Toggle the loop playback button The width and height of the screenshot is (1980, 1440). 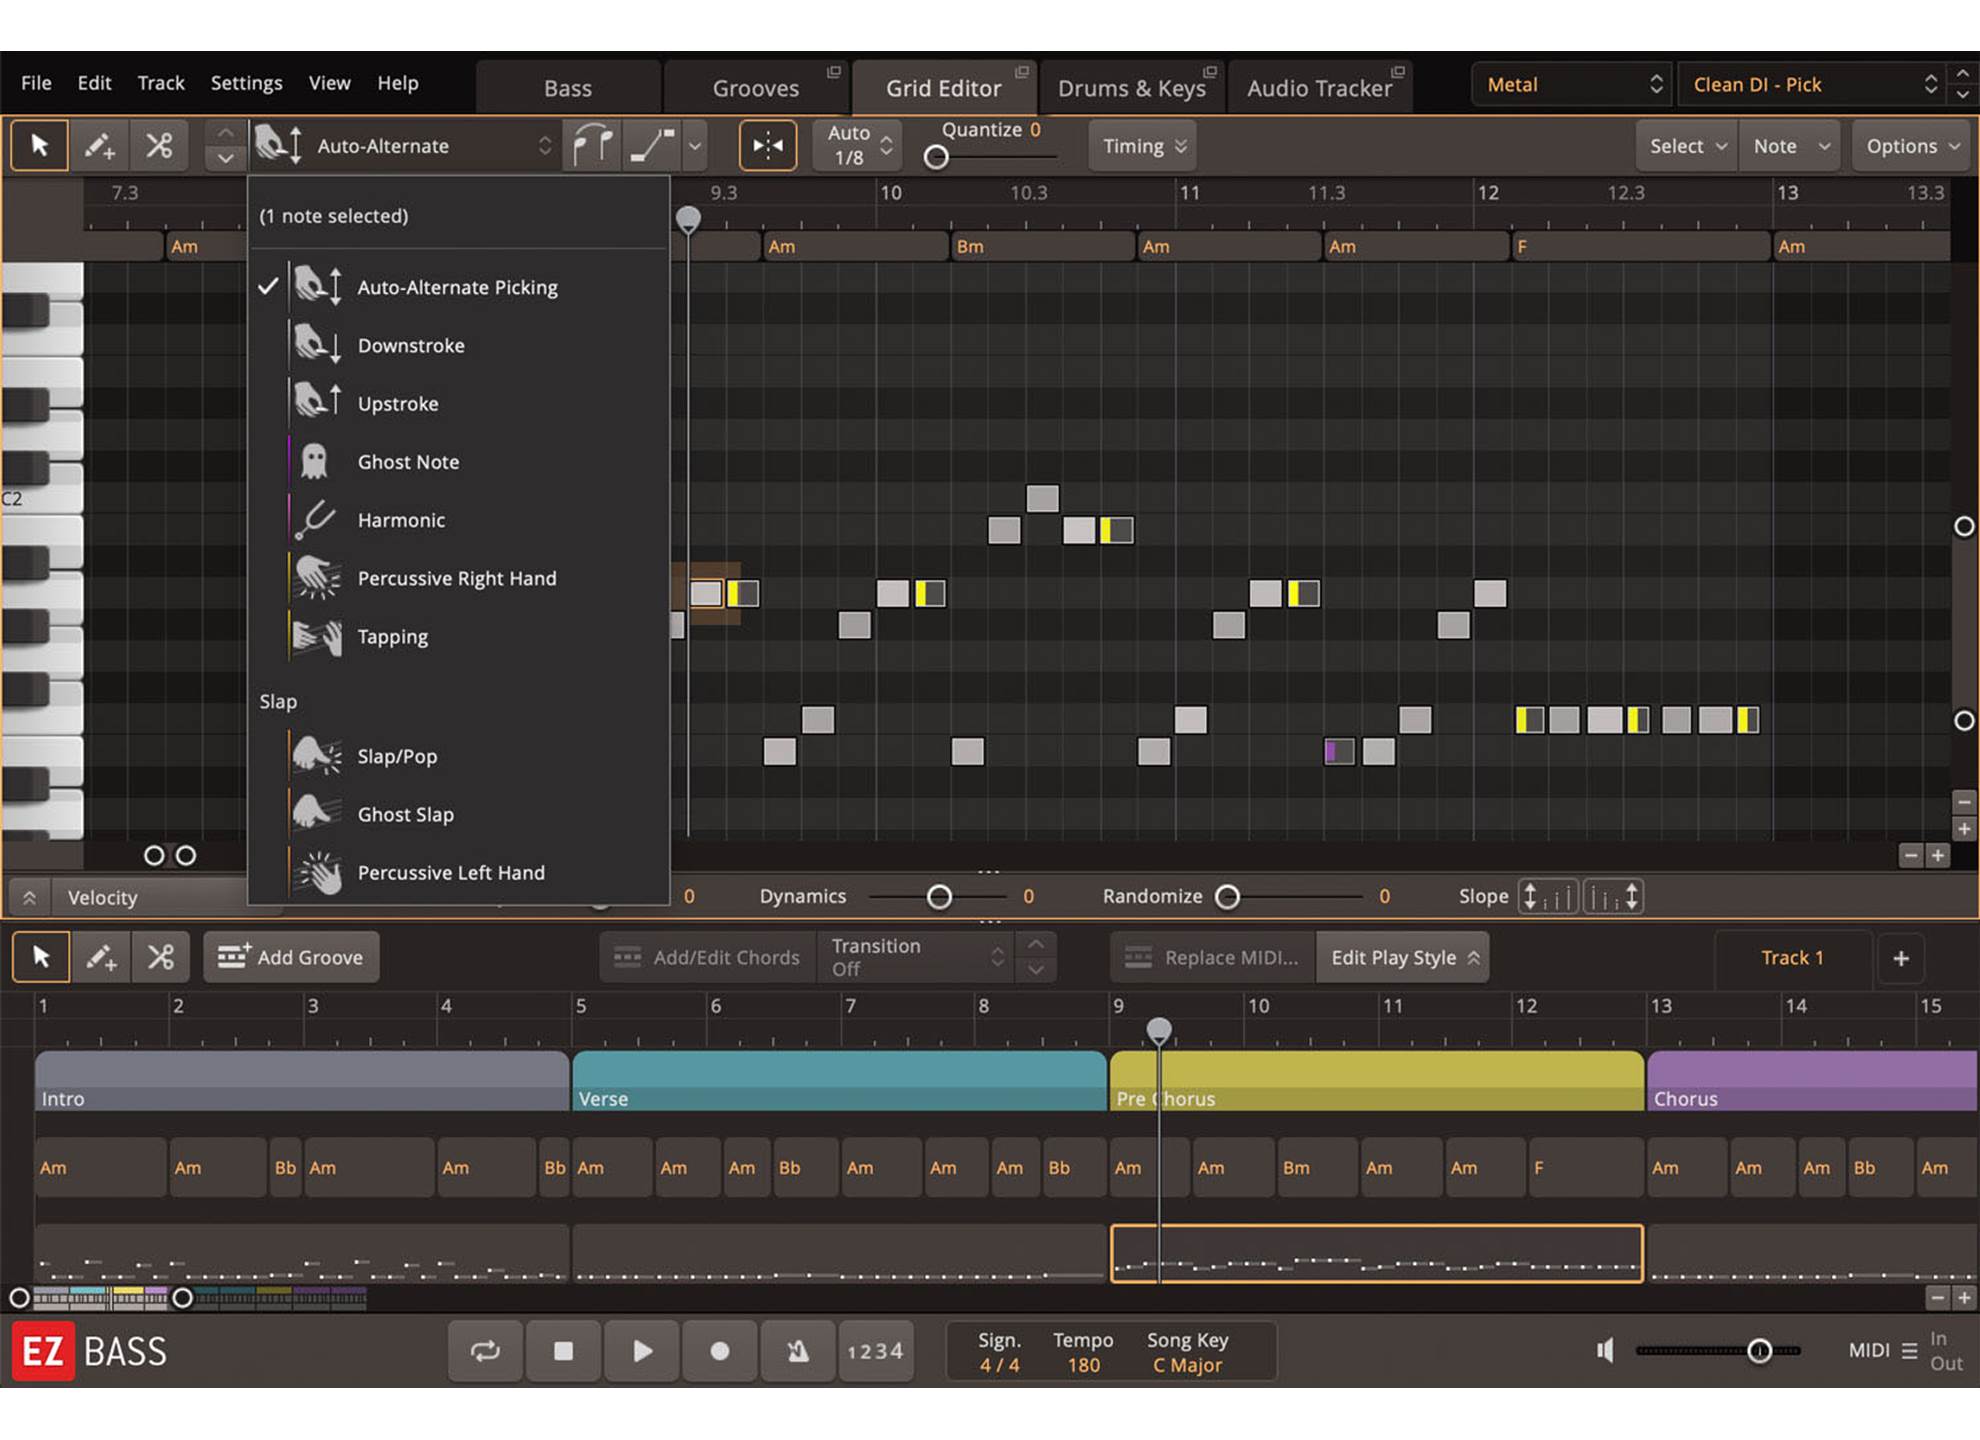pos(485,1351)
